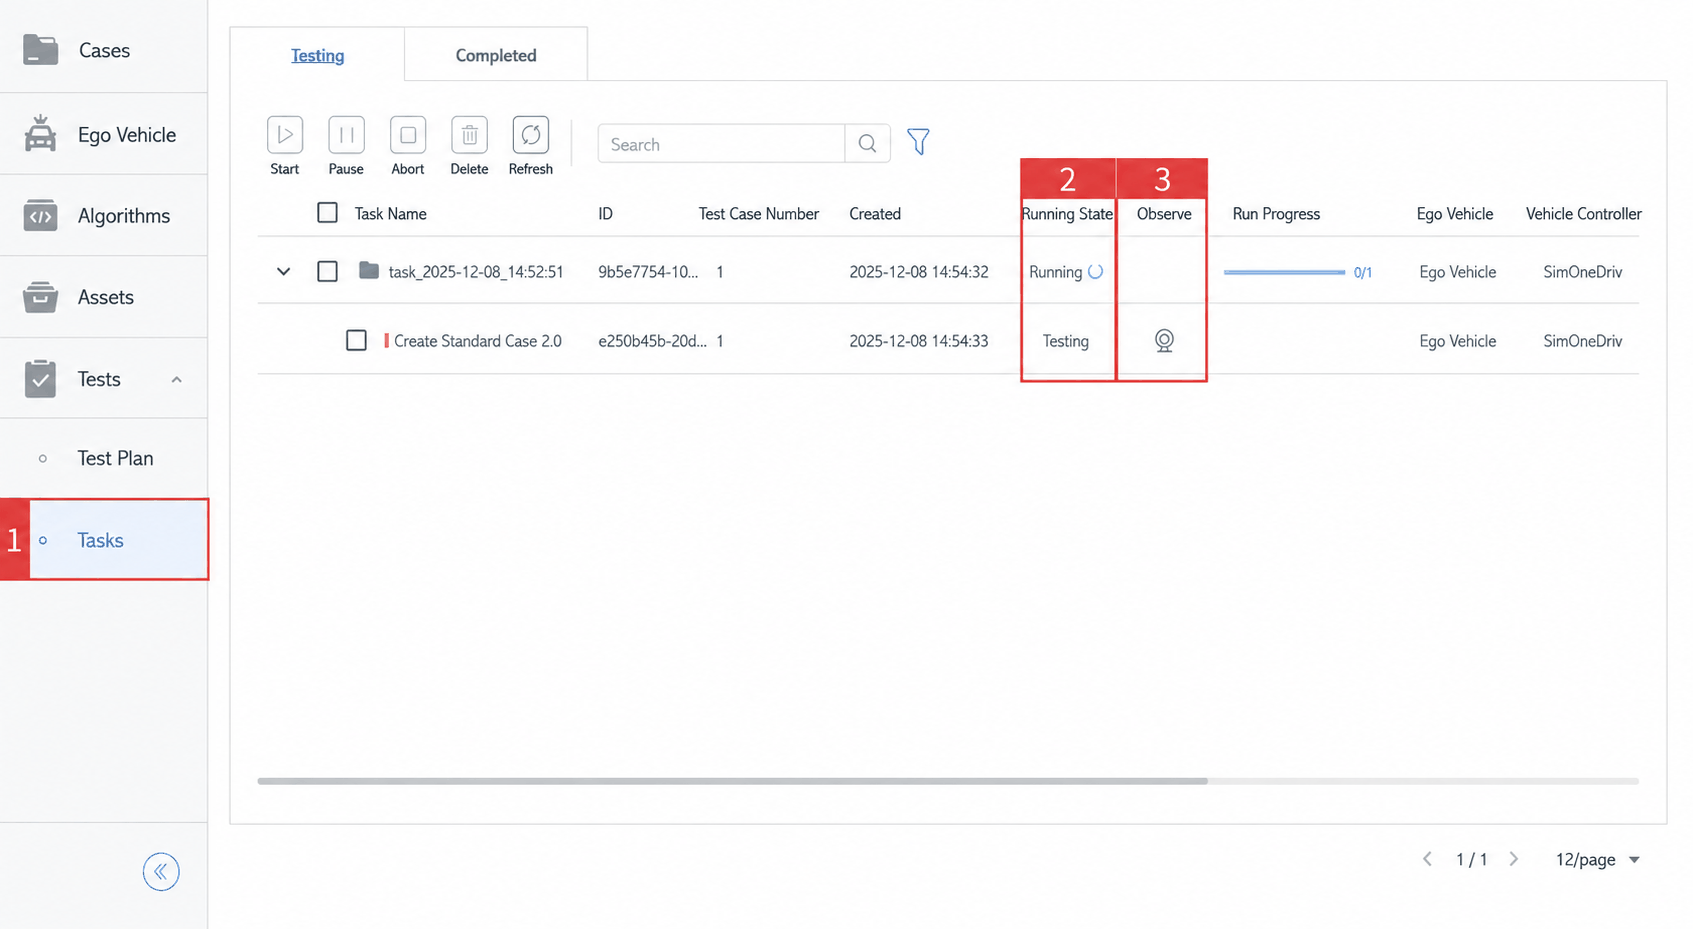Click ID 9b5e7754-10... cell
This screenshot has height=929, width=1693.
pyautogui.click(x=648, y=272)
